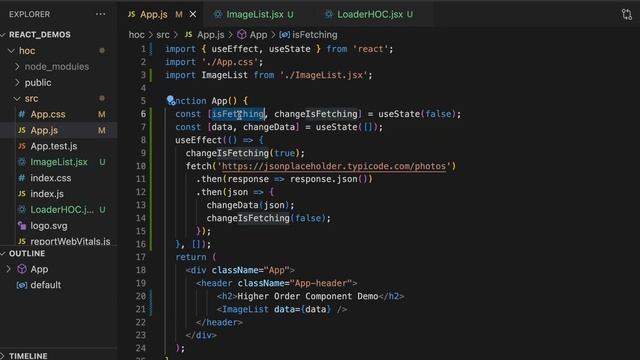Click App.js in the breadcrumb

[211, 35]
